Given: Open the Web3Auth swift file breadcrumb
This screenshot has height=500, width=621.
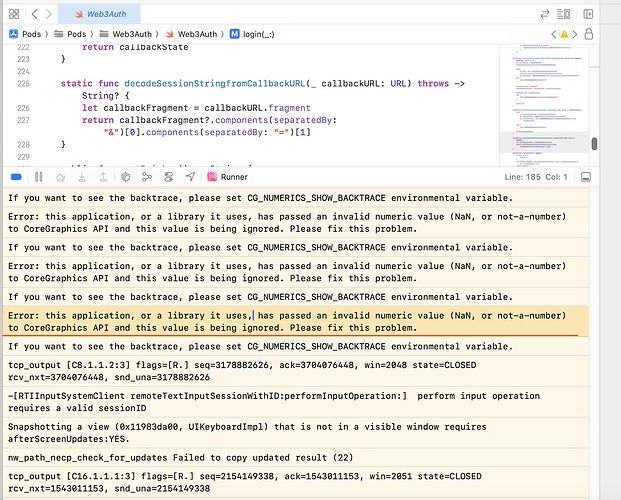Looking at the screenshot, I should (191, 34).
